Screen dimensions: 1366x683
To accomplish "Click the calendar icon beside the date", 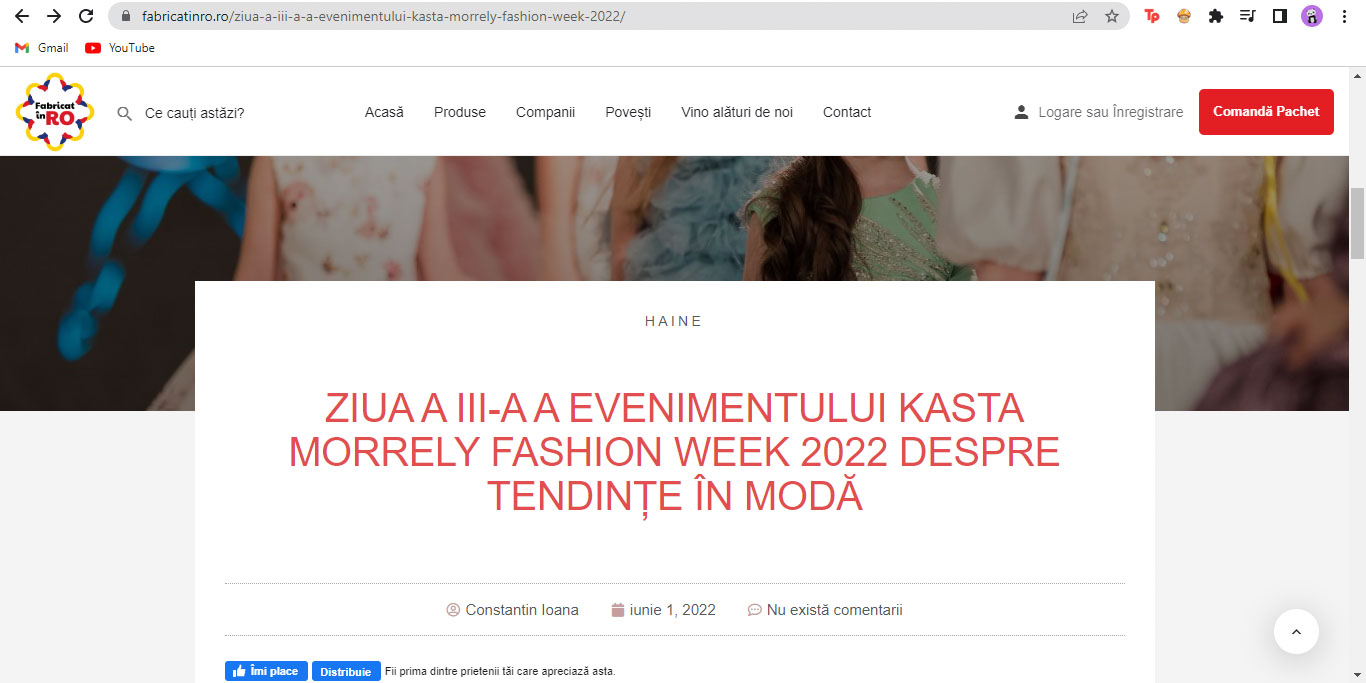I will (x=618, y=610).
